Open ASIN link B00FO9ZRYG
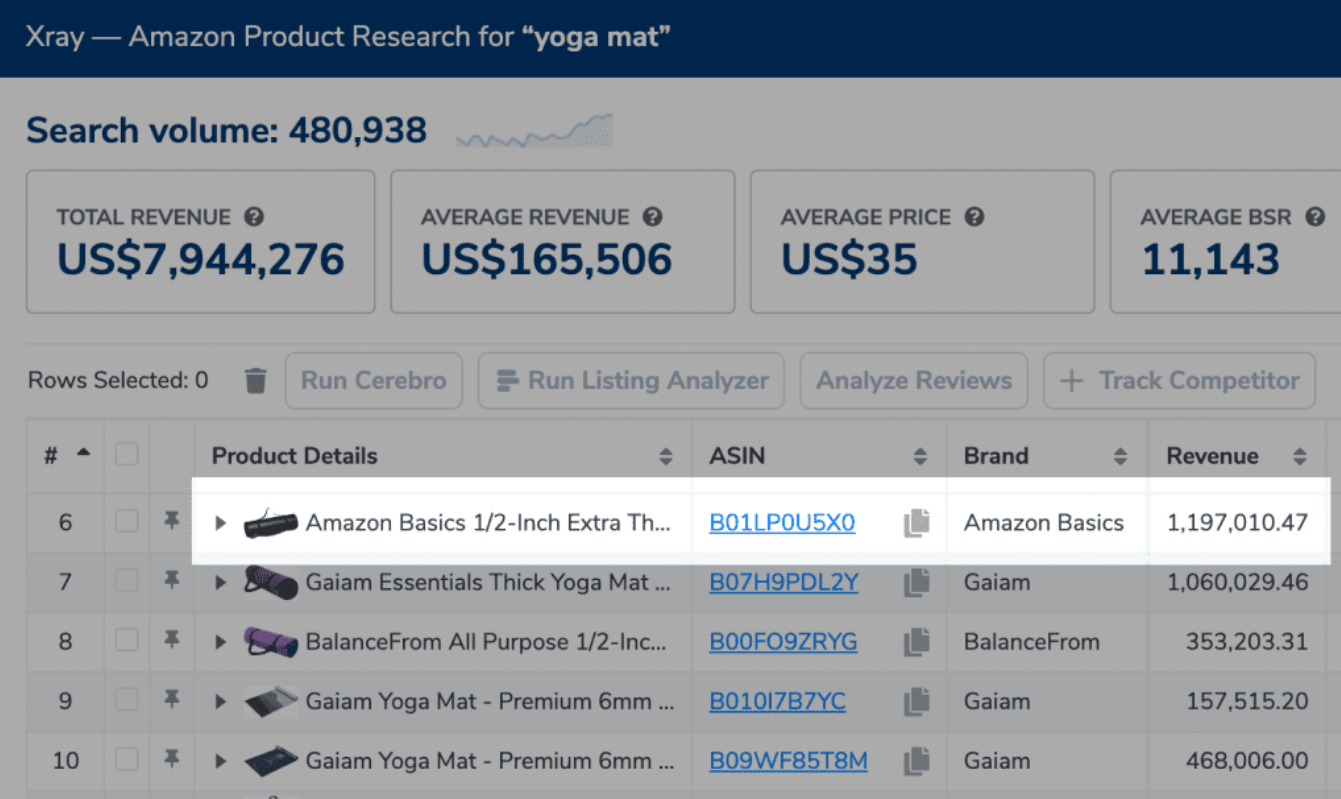Viewport: 1341px width, 799px height. click(x=783, y=642)
